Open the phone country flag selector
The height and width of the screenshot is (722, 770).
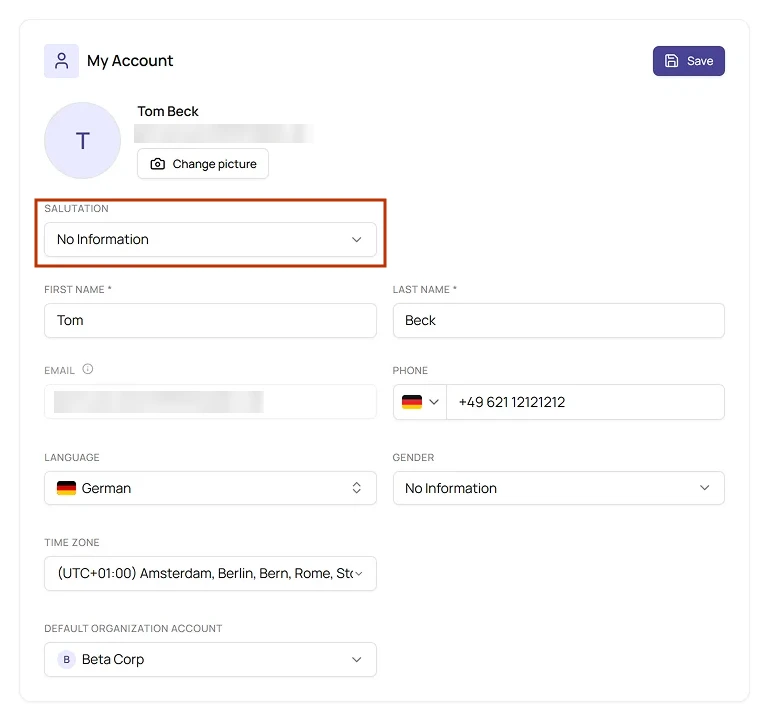coord(420,402)
